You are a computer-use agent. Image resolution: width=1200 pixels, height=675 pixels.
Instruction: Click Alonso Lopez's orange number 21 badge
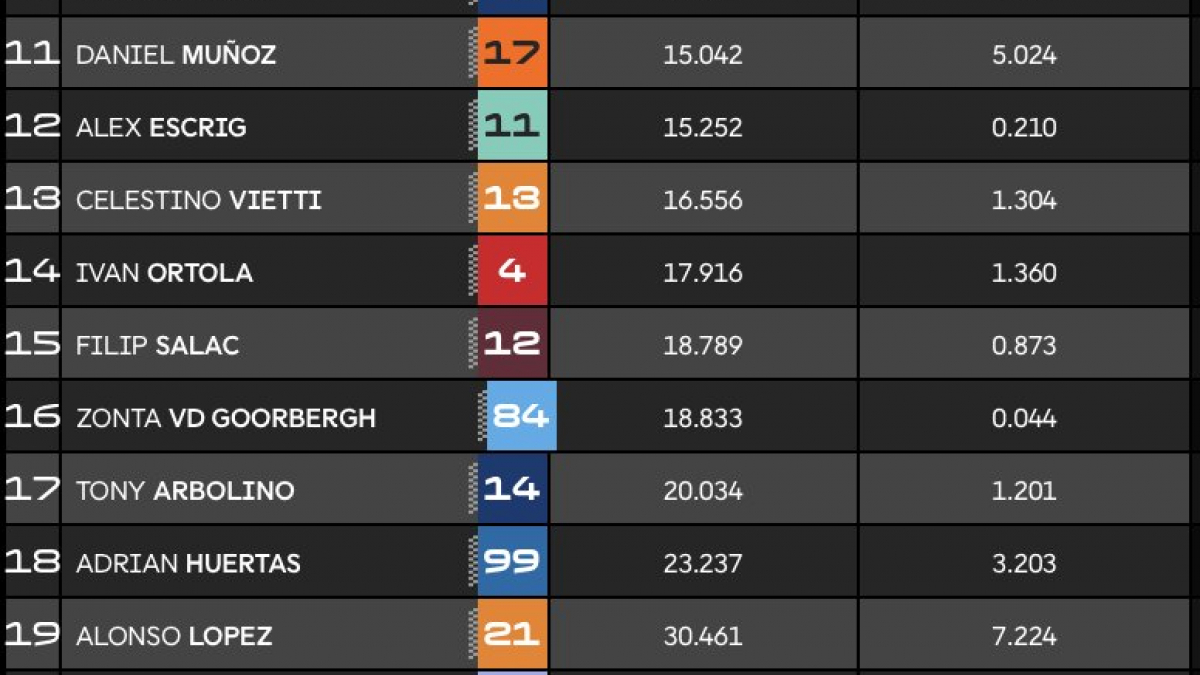point(512,634)
